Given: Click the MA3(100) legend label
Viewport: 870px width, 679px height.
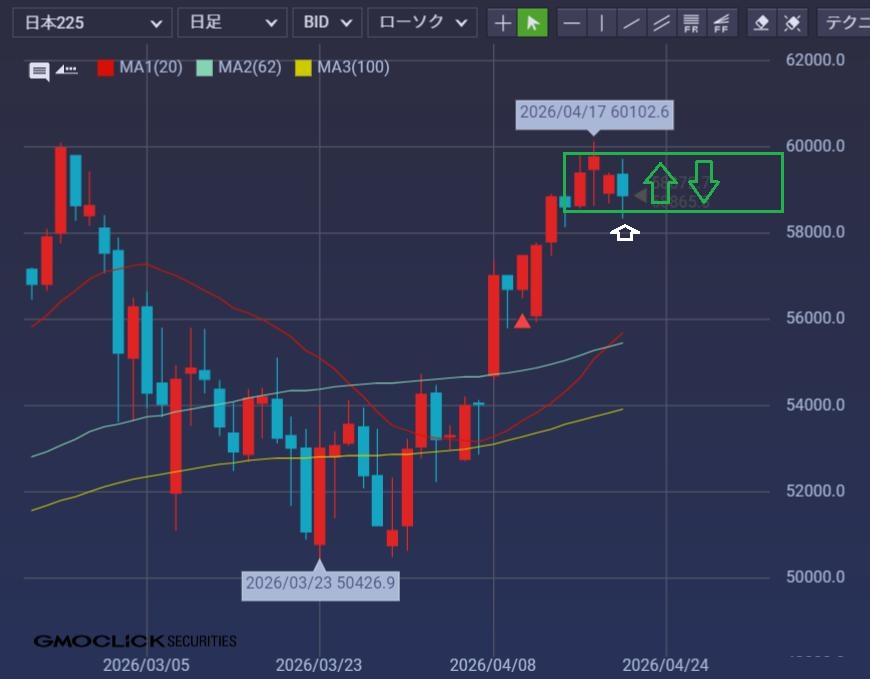Looking at the screenshot, I should tap(353, 68).
